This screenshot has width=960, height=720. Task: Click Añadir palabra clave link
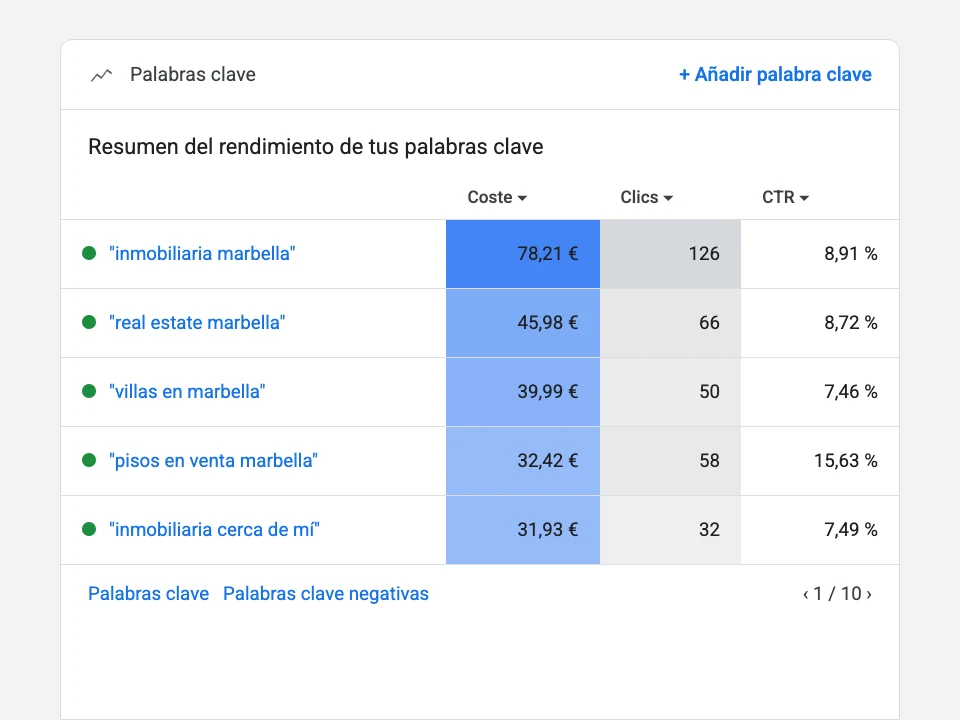[x=775, y=75]
